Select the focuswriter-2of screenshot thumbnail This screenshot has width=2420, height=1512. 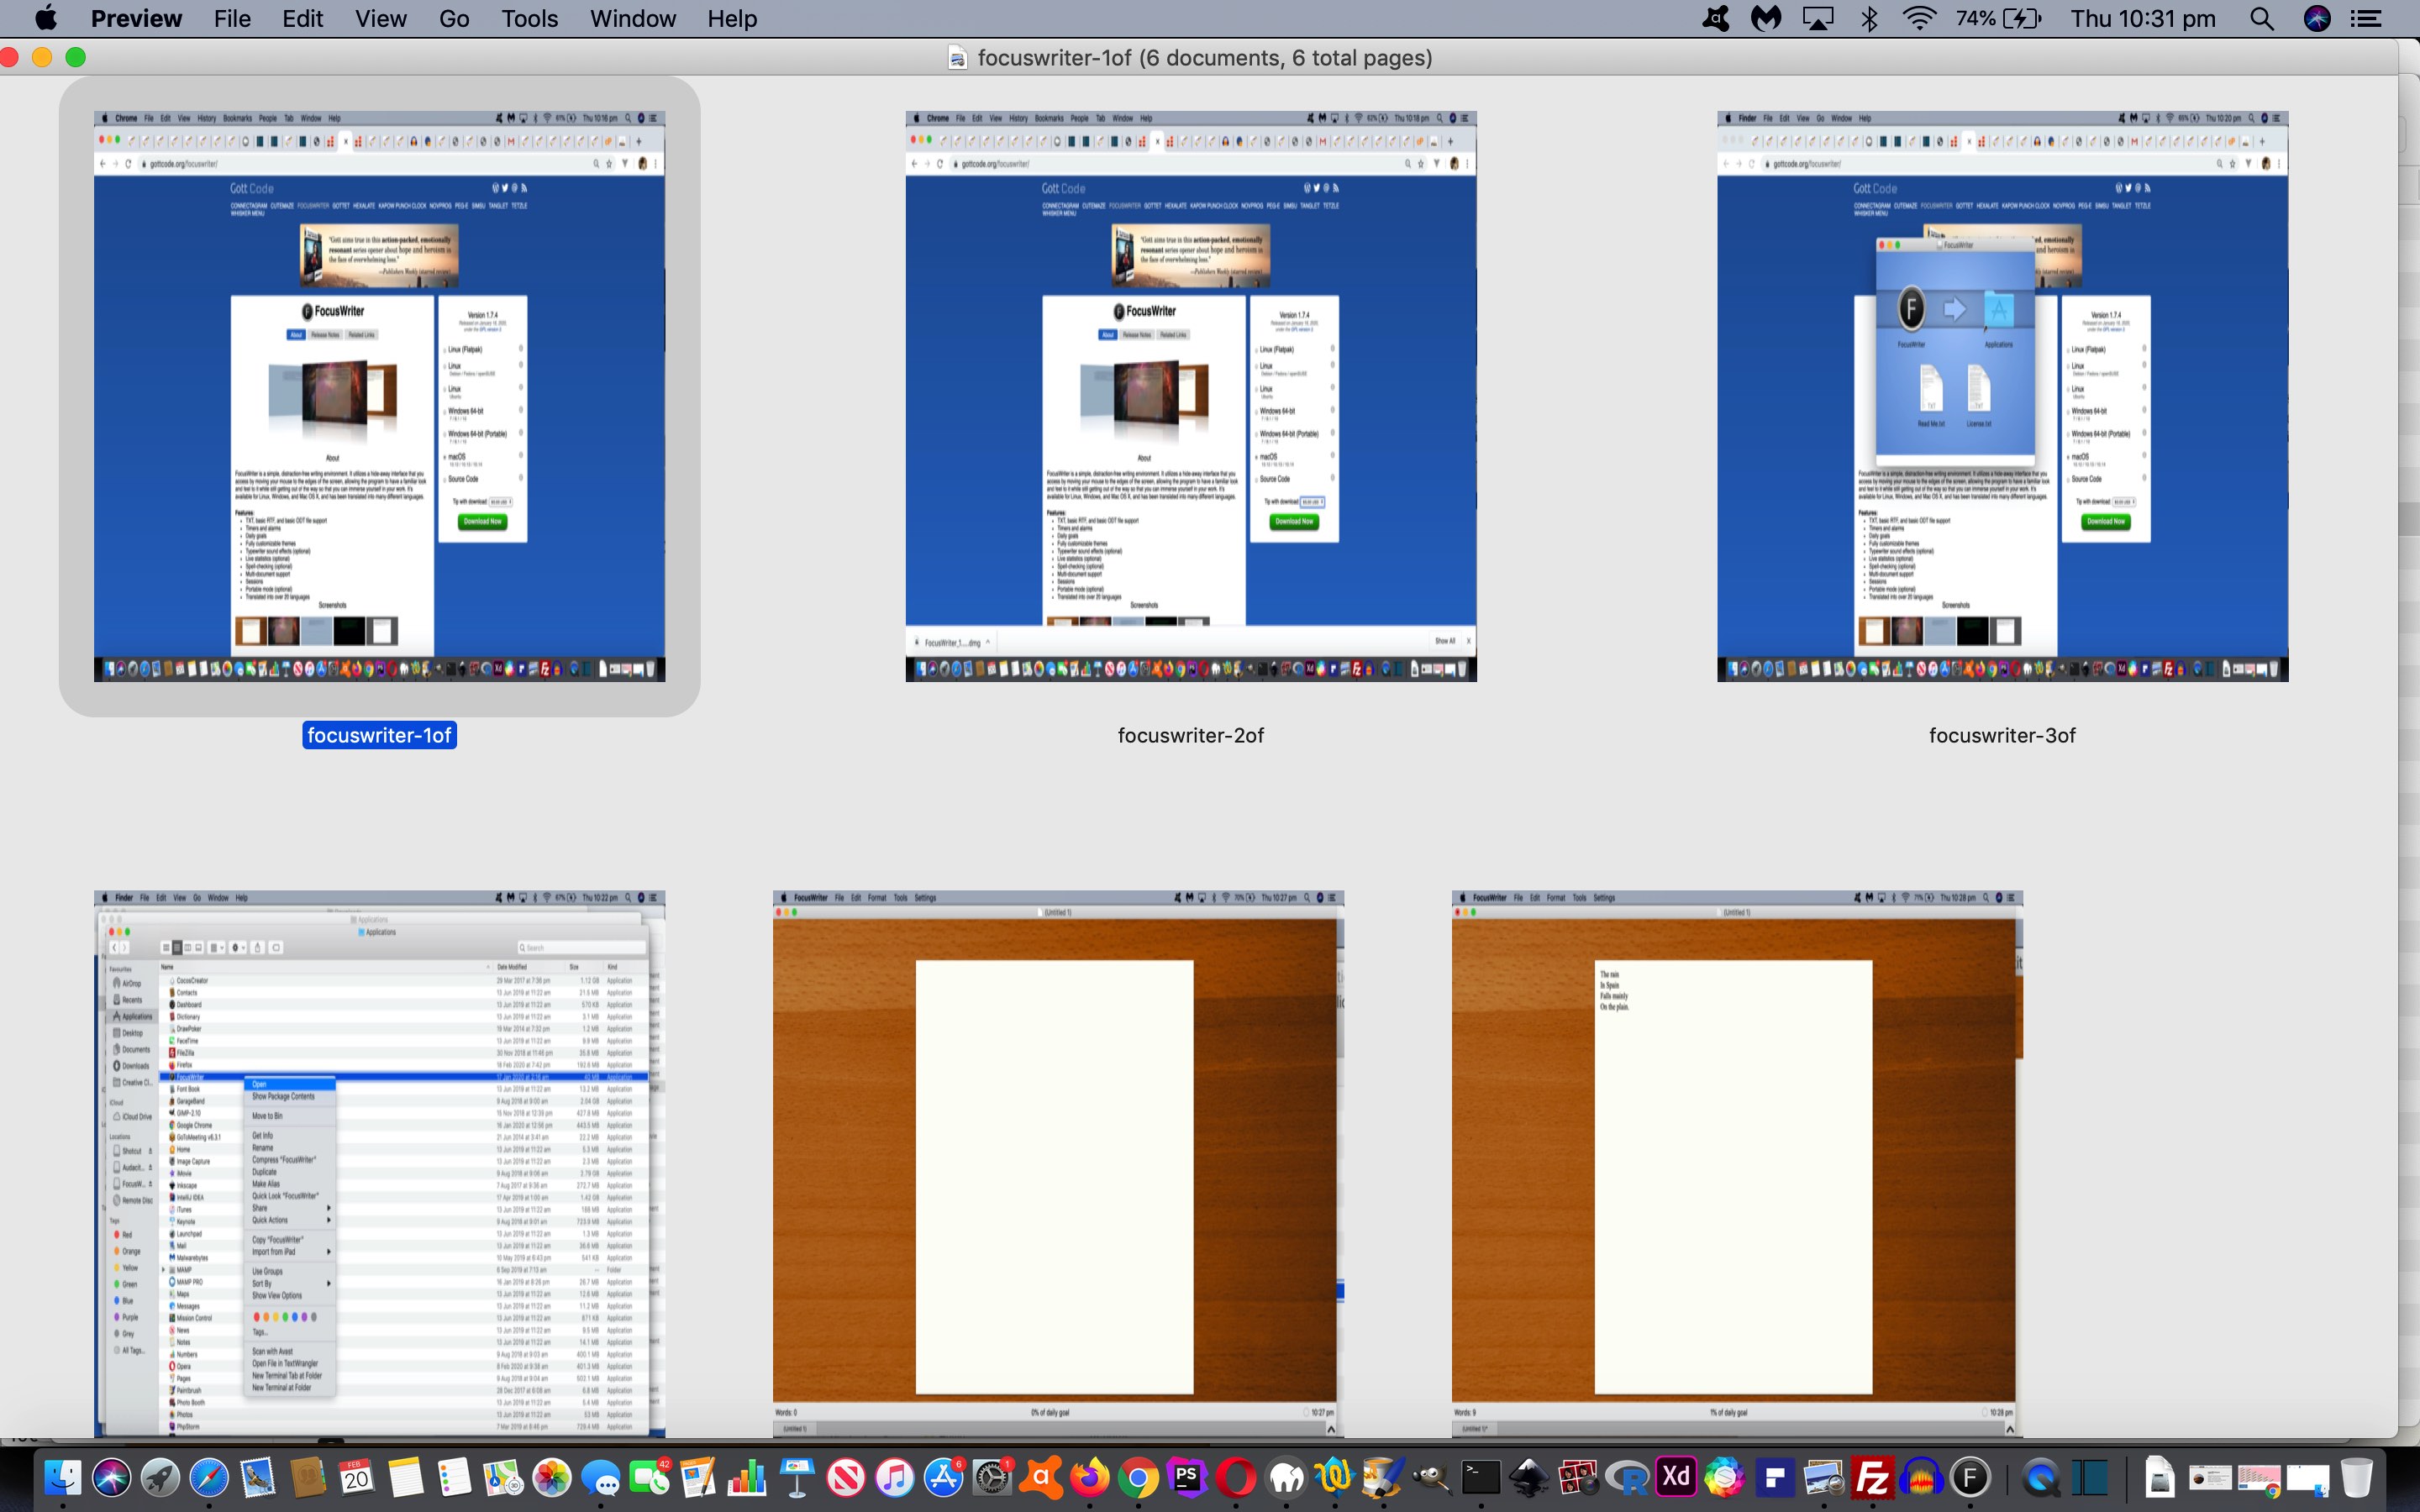coord(1191,396)
